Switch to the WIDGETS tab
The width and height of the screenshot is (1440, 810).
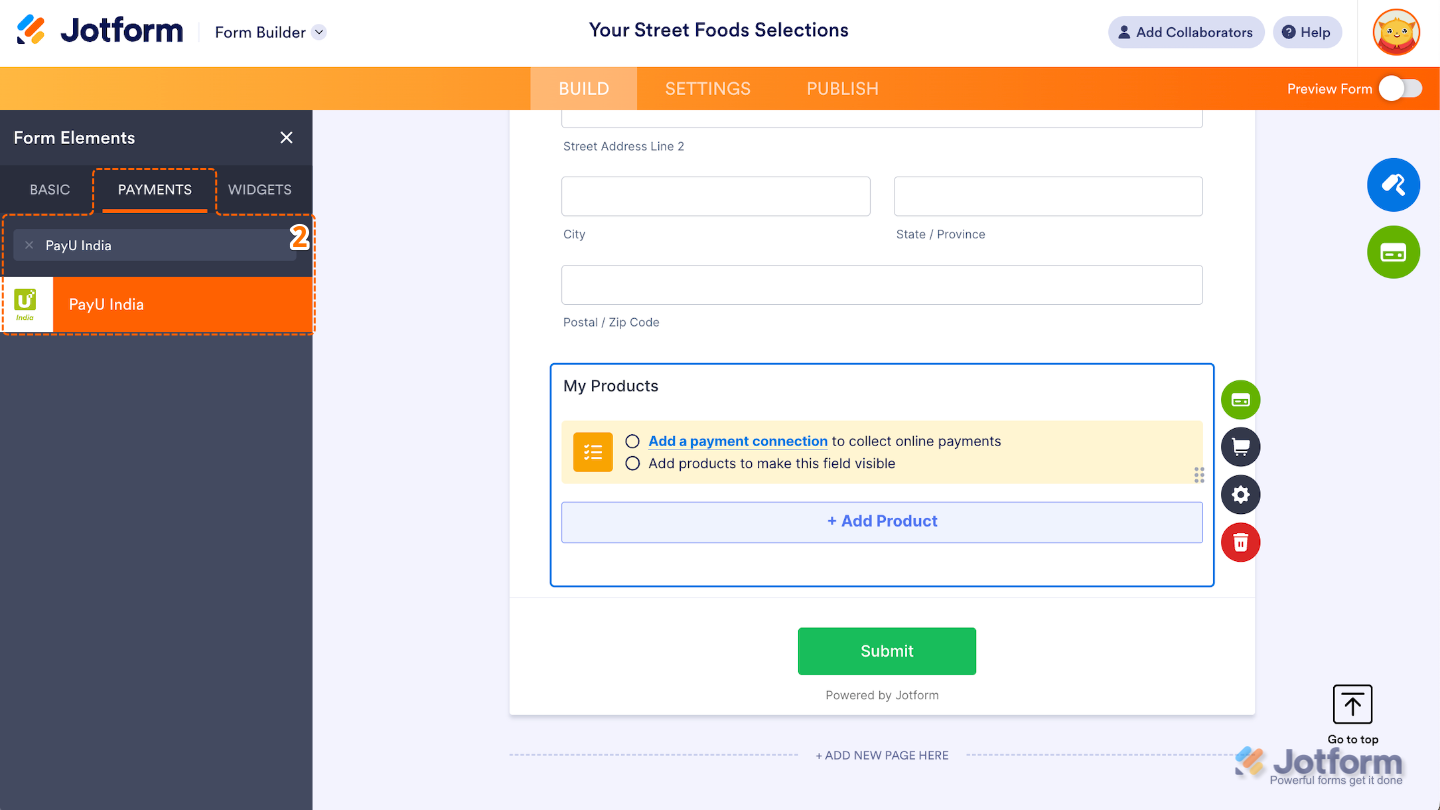coord(259,189)
